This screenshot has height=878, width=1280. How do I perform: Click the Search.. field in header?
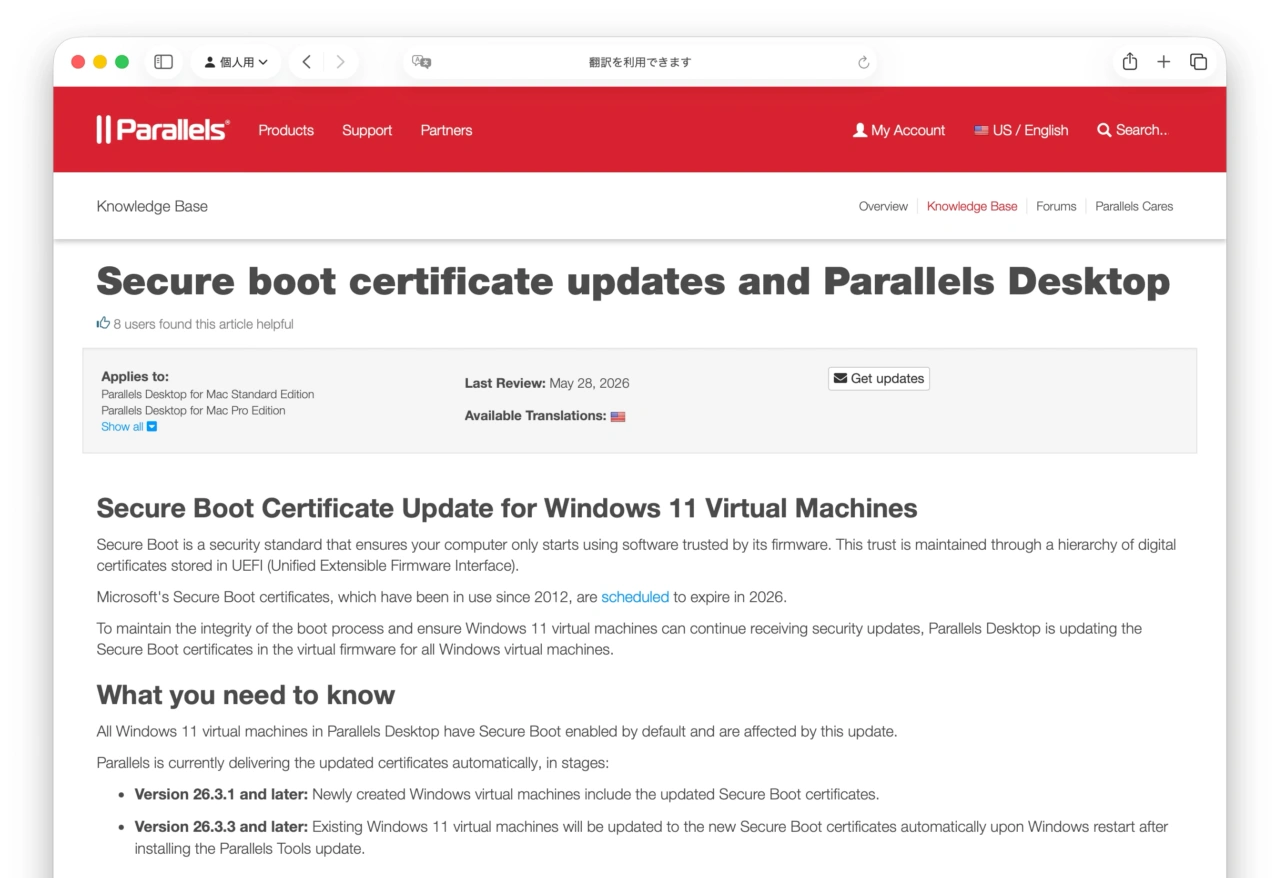coord(1132,130)
